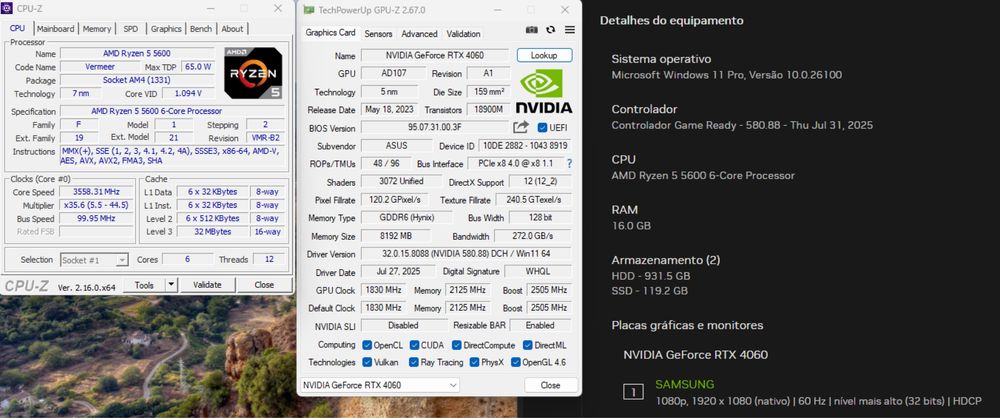Click the Ryzen 5 logo in CPU-Z
The width and height of the screenshot is (1000, 418).
pyautogui.click(x=253, y=73)
